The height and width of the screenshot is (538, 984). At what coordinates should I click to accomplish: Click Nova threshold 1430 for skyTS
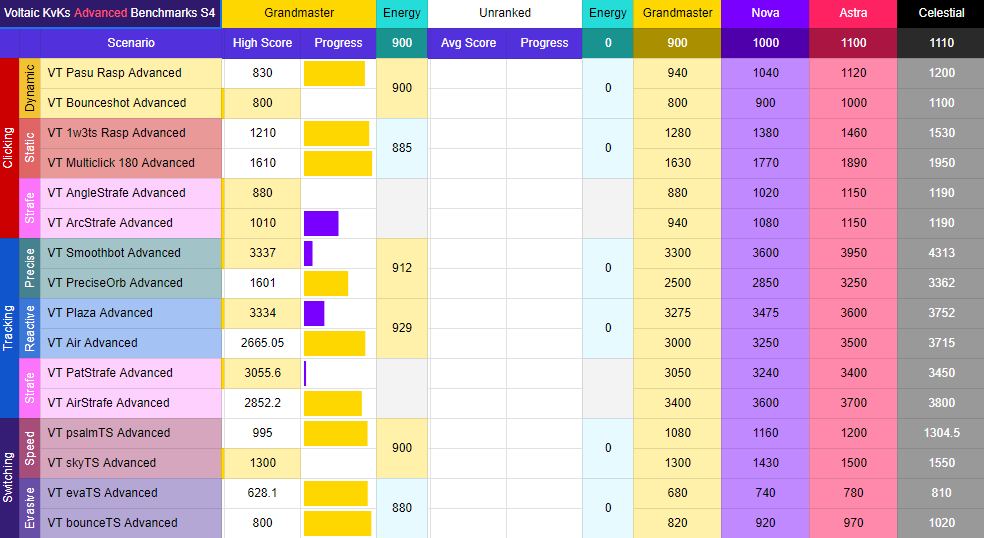(x=766, y=463)
